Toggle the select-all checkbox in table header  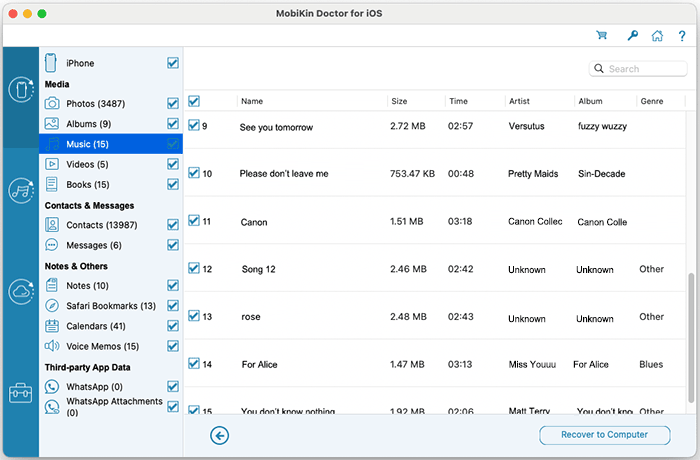click(194, 101)
